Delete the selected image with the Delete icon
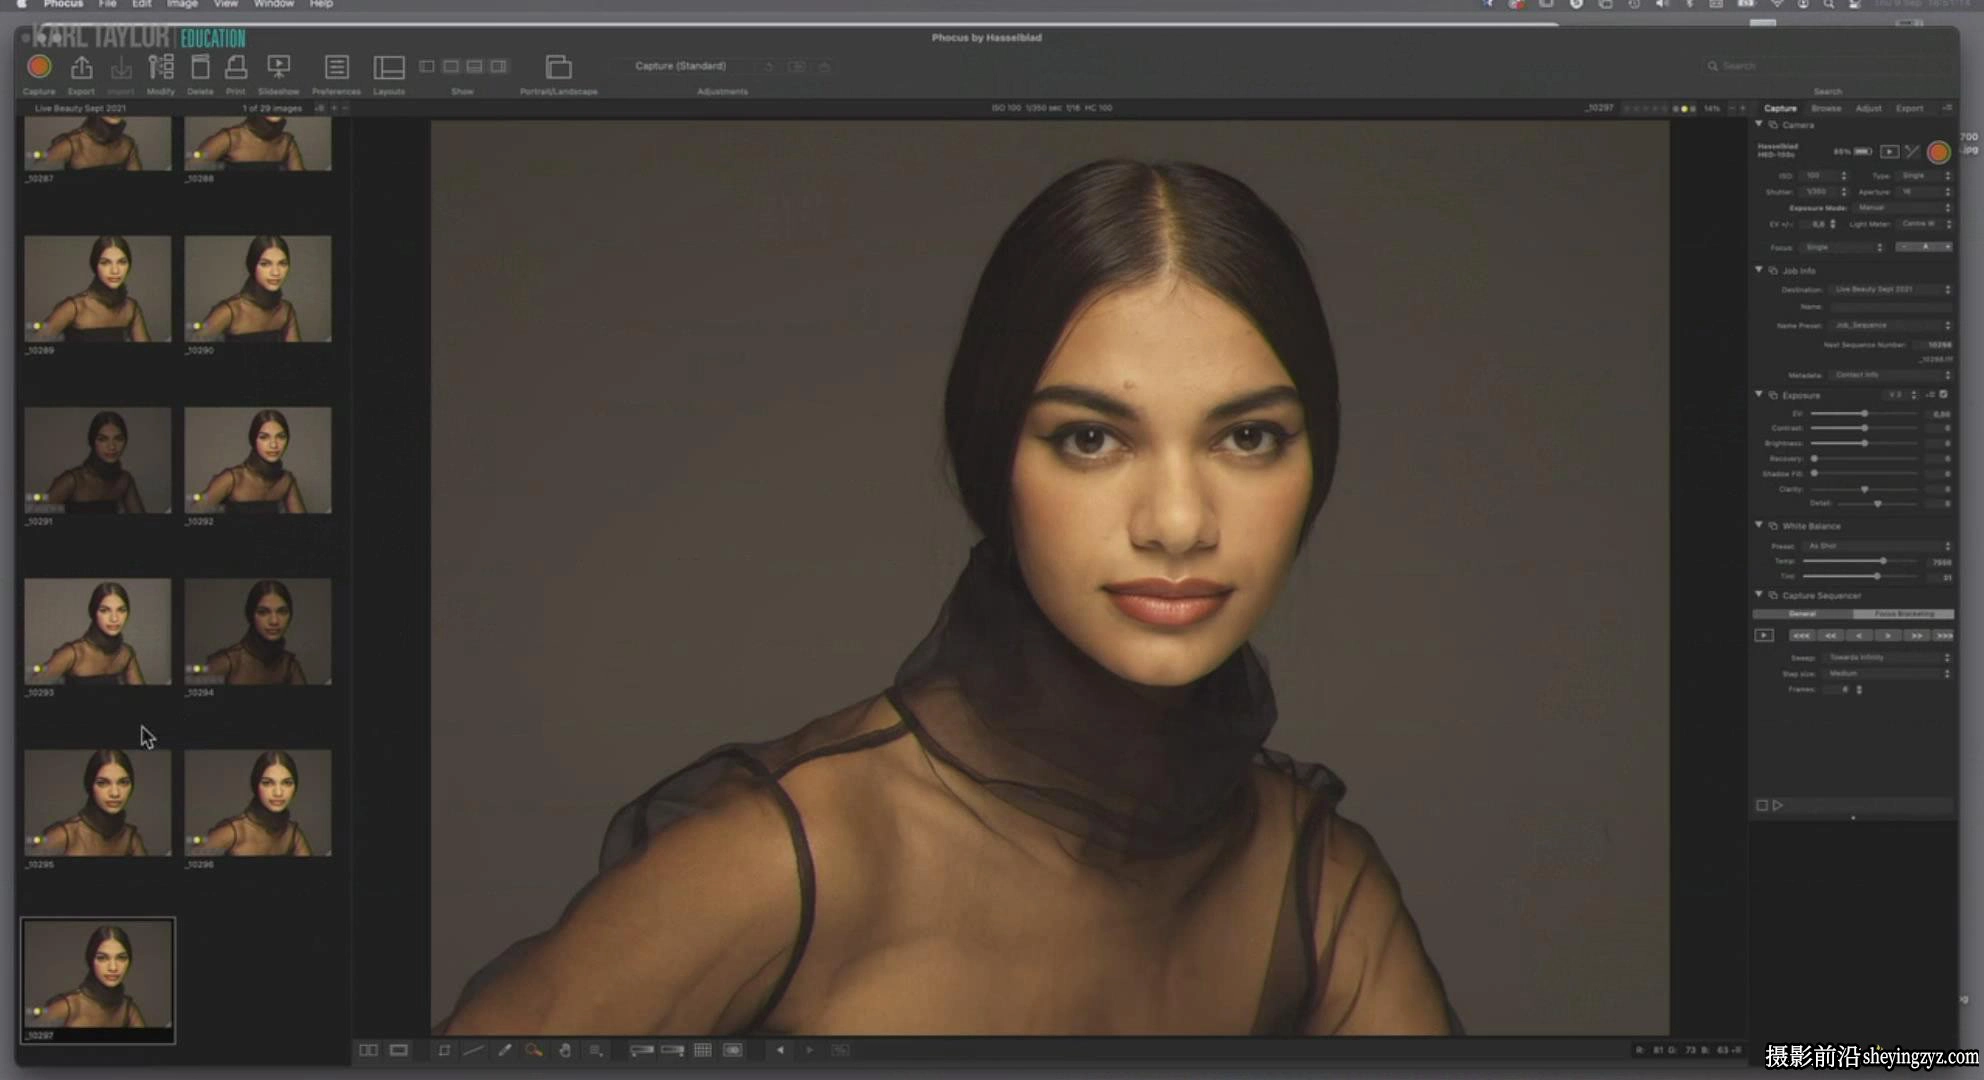The image size is (1984, 1080). point(200,67)
